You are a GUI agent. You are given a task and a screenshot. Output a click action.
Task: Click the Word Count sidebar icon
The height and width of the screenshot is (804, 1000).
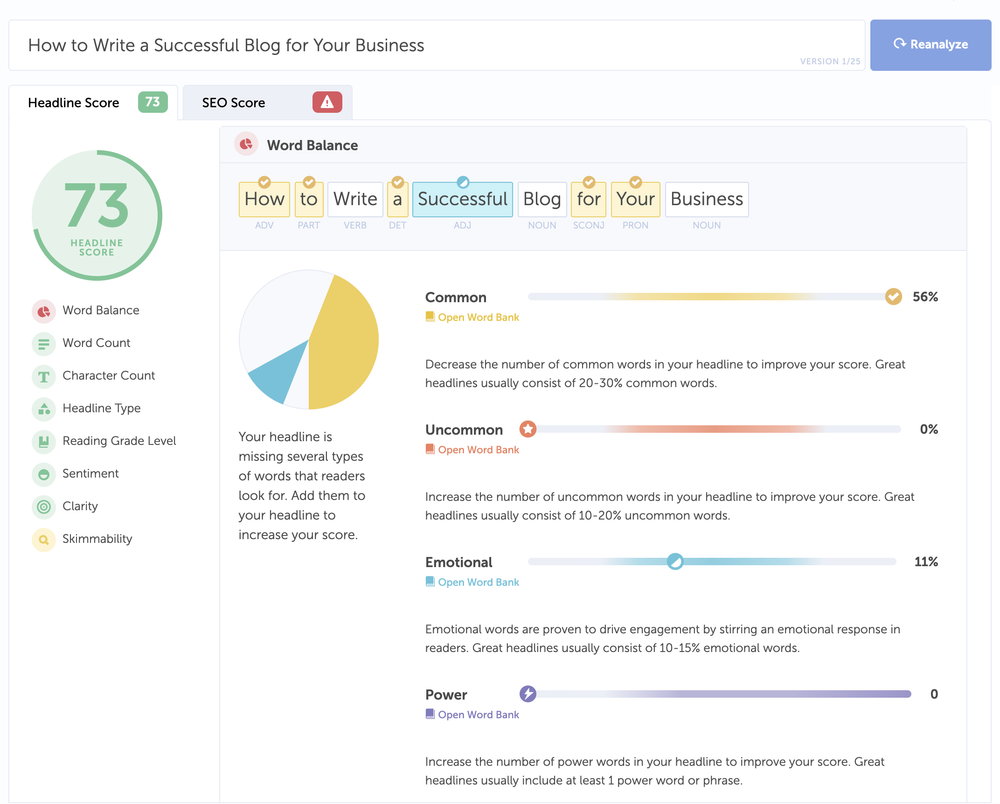click(43, 344)
